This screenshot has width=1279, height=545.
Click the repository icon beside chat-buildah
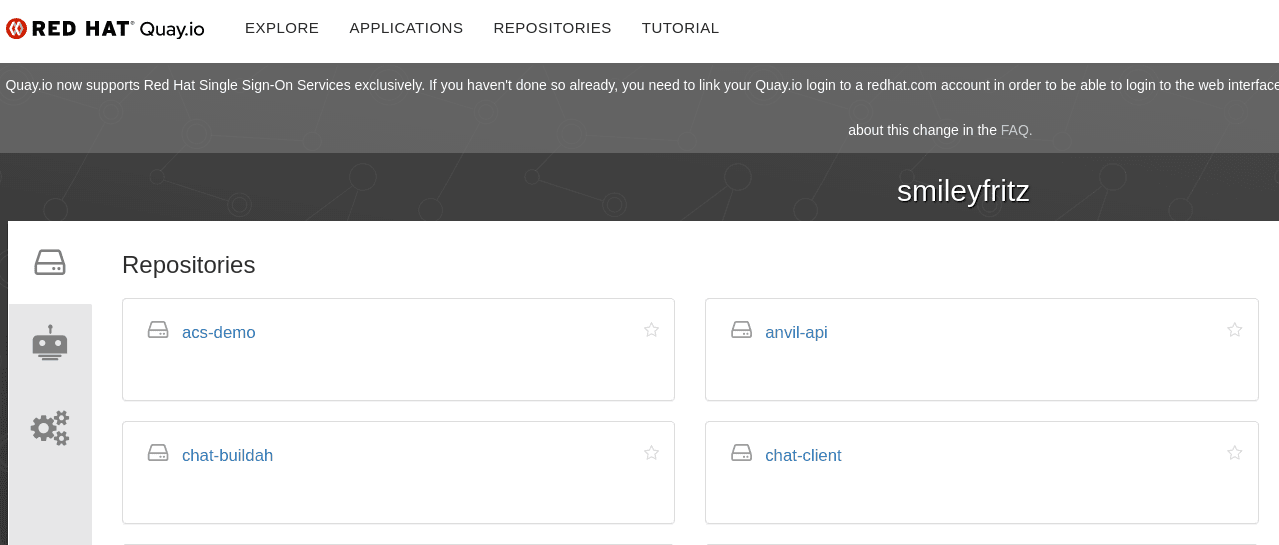158,453
